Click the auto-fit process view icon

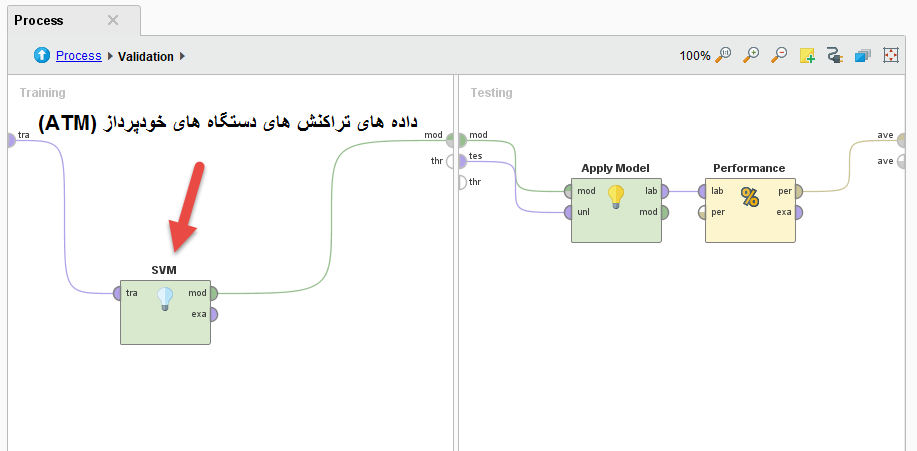pyautogui.click(x=891, y=56)
